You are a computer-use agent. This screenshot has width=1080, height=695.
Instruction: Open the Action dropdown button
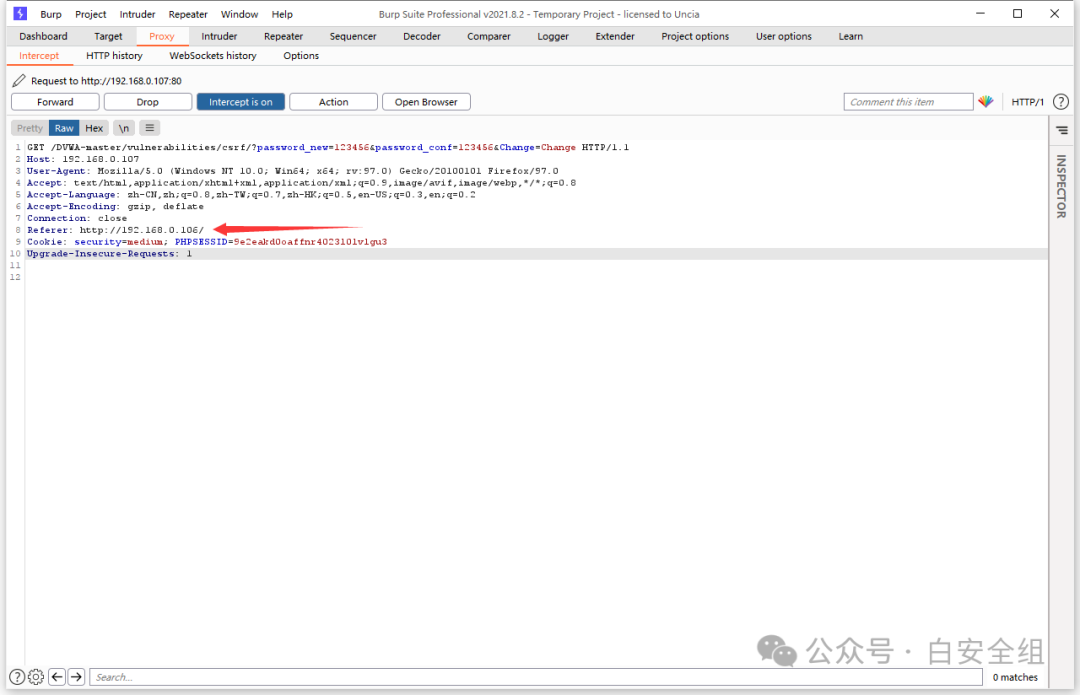[333, 102]
